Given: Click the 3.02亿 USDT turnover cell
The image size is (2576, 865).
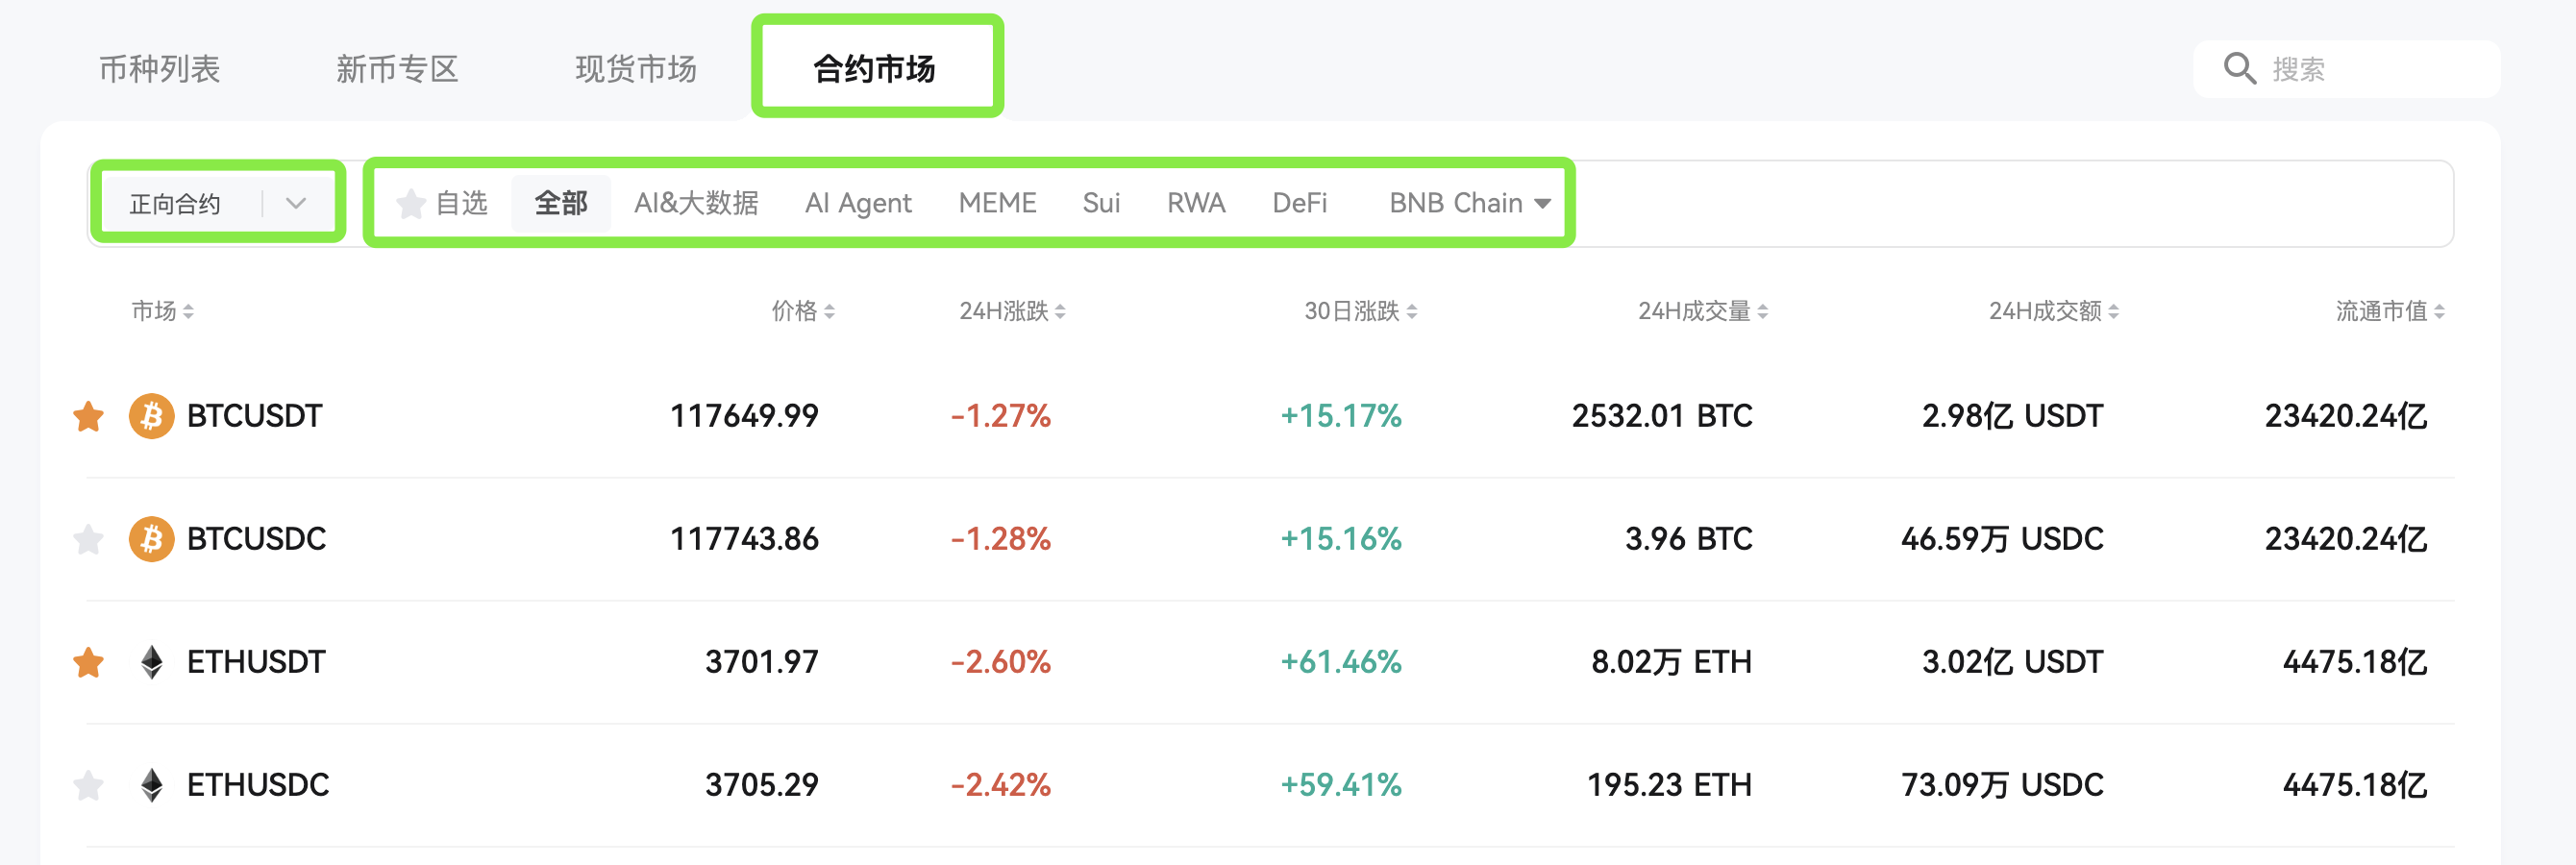Looking at the screenshot, I should pyautogui.click(x=2012, y=662).
